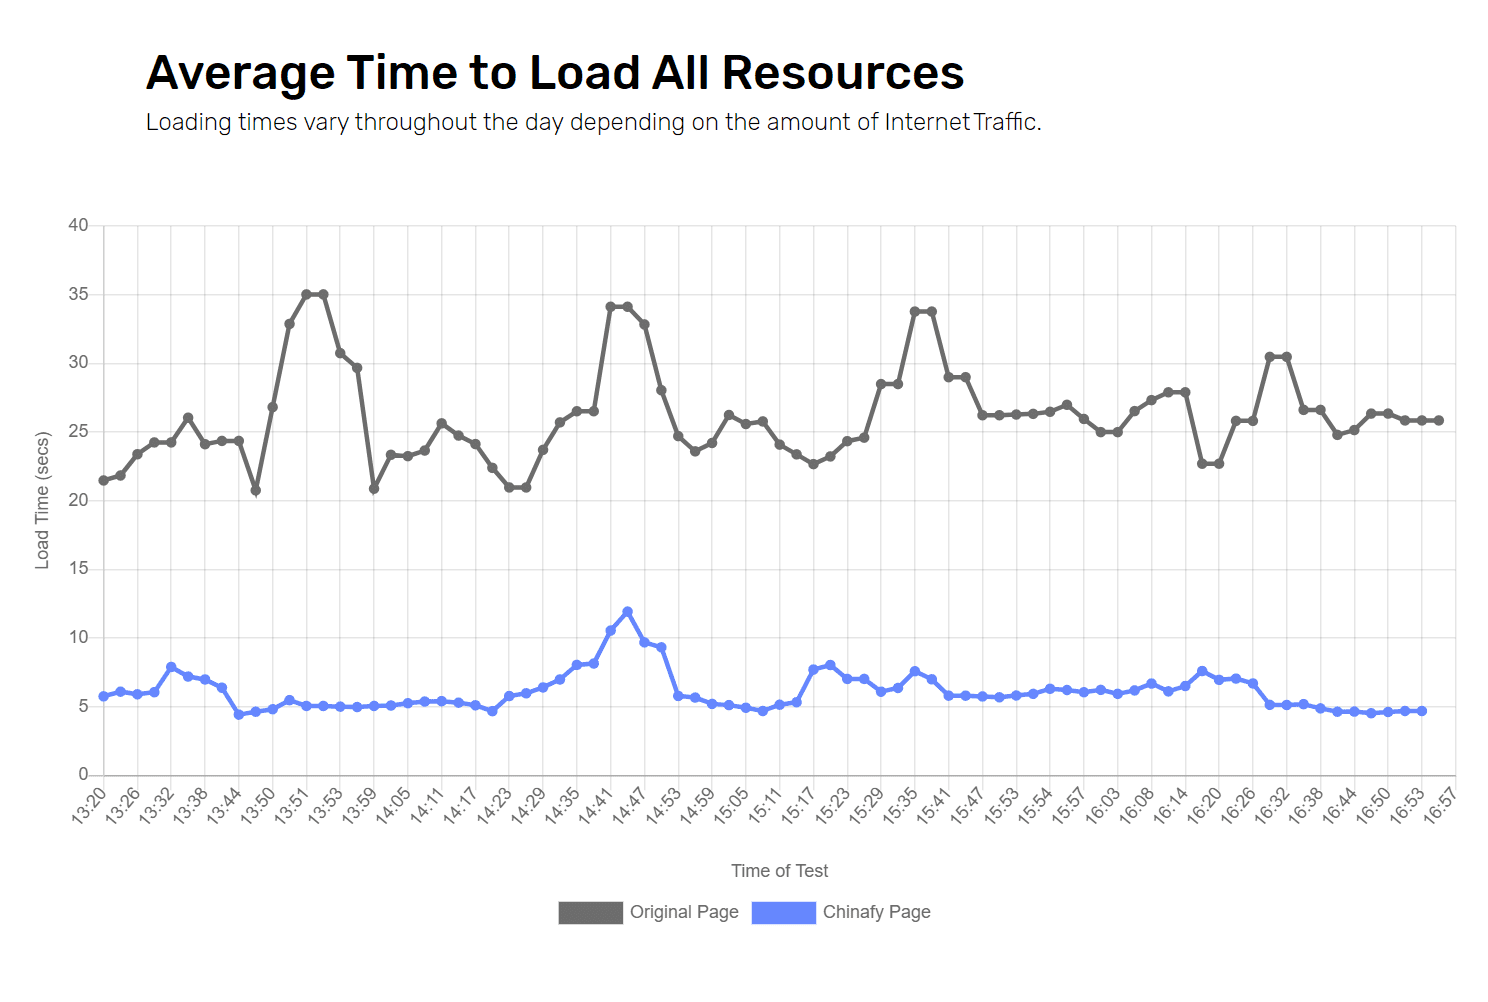Toggle Chinafy Page series via blue legend box
Viewport: 1488px width, 1002px height.
tap(783, 912)
